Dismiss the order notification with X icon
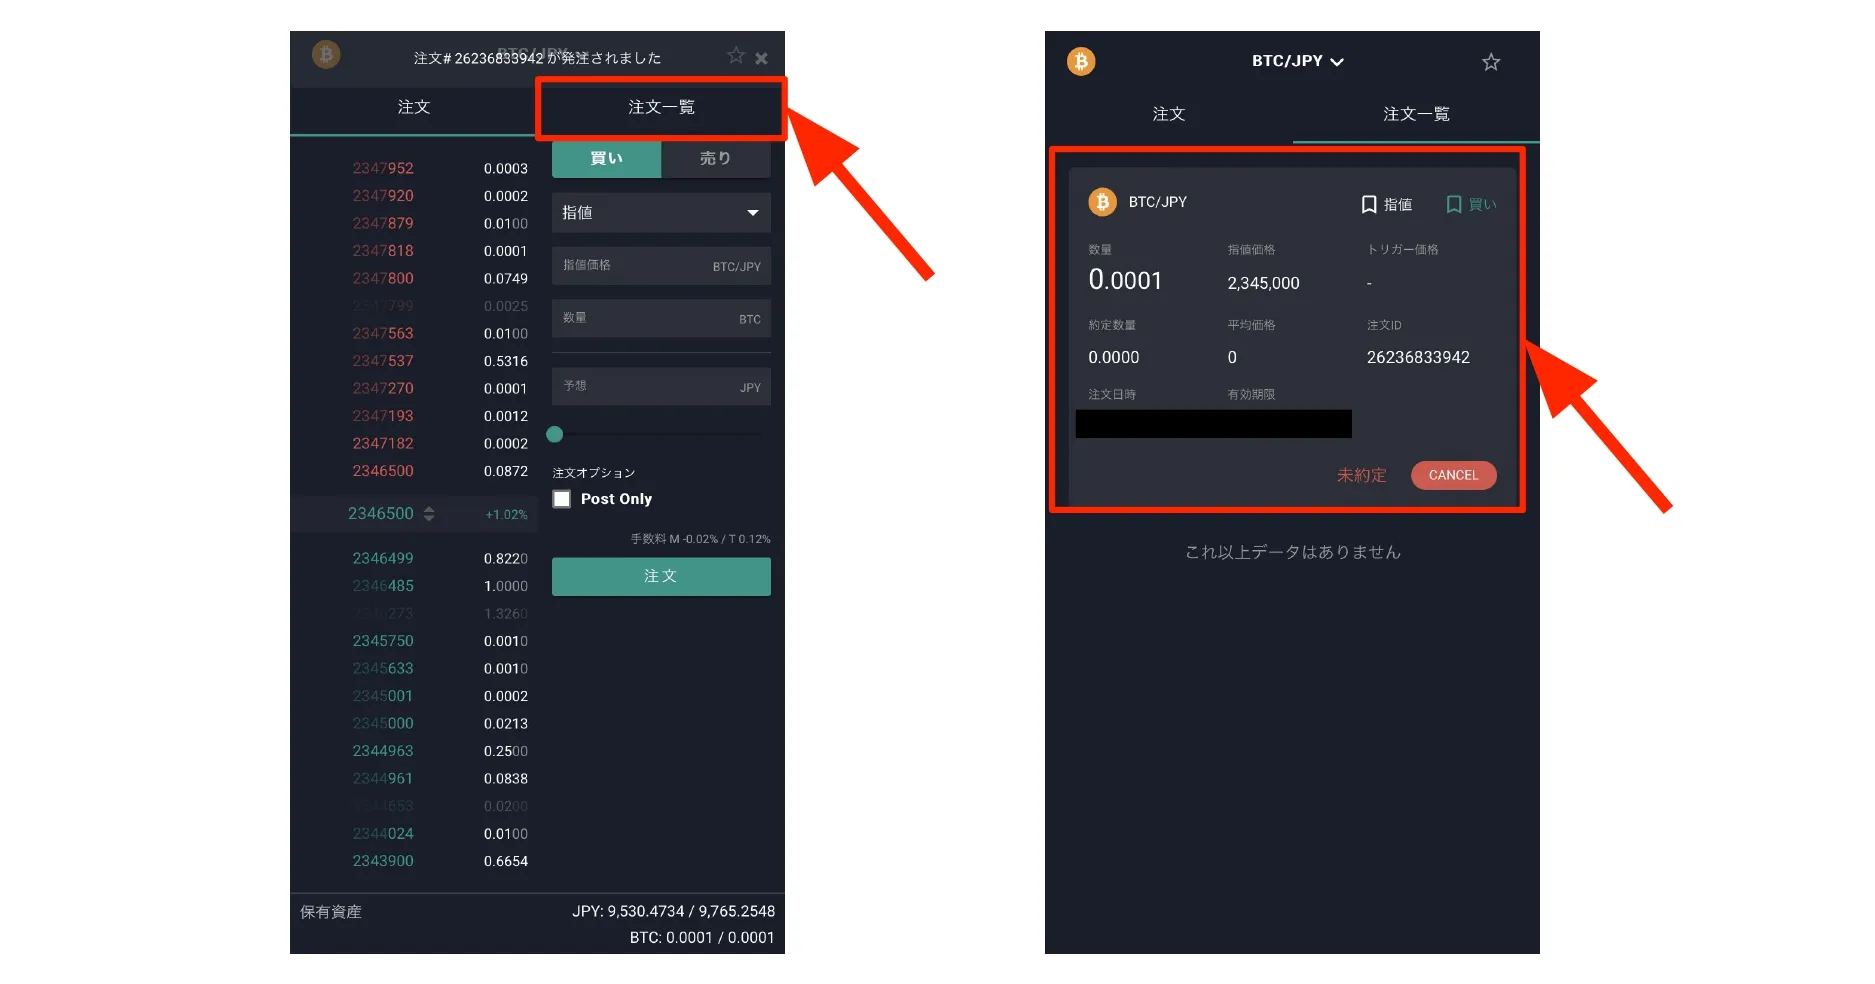Screen dimensions: 1875x984 [762, 59]
